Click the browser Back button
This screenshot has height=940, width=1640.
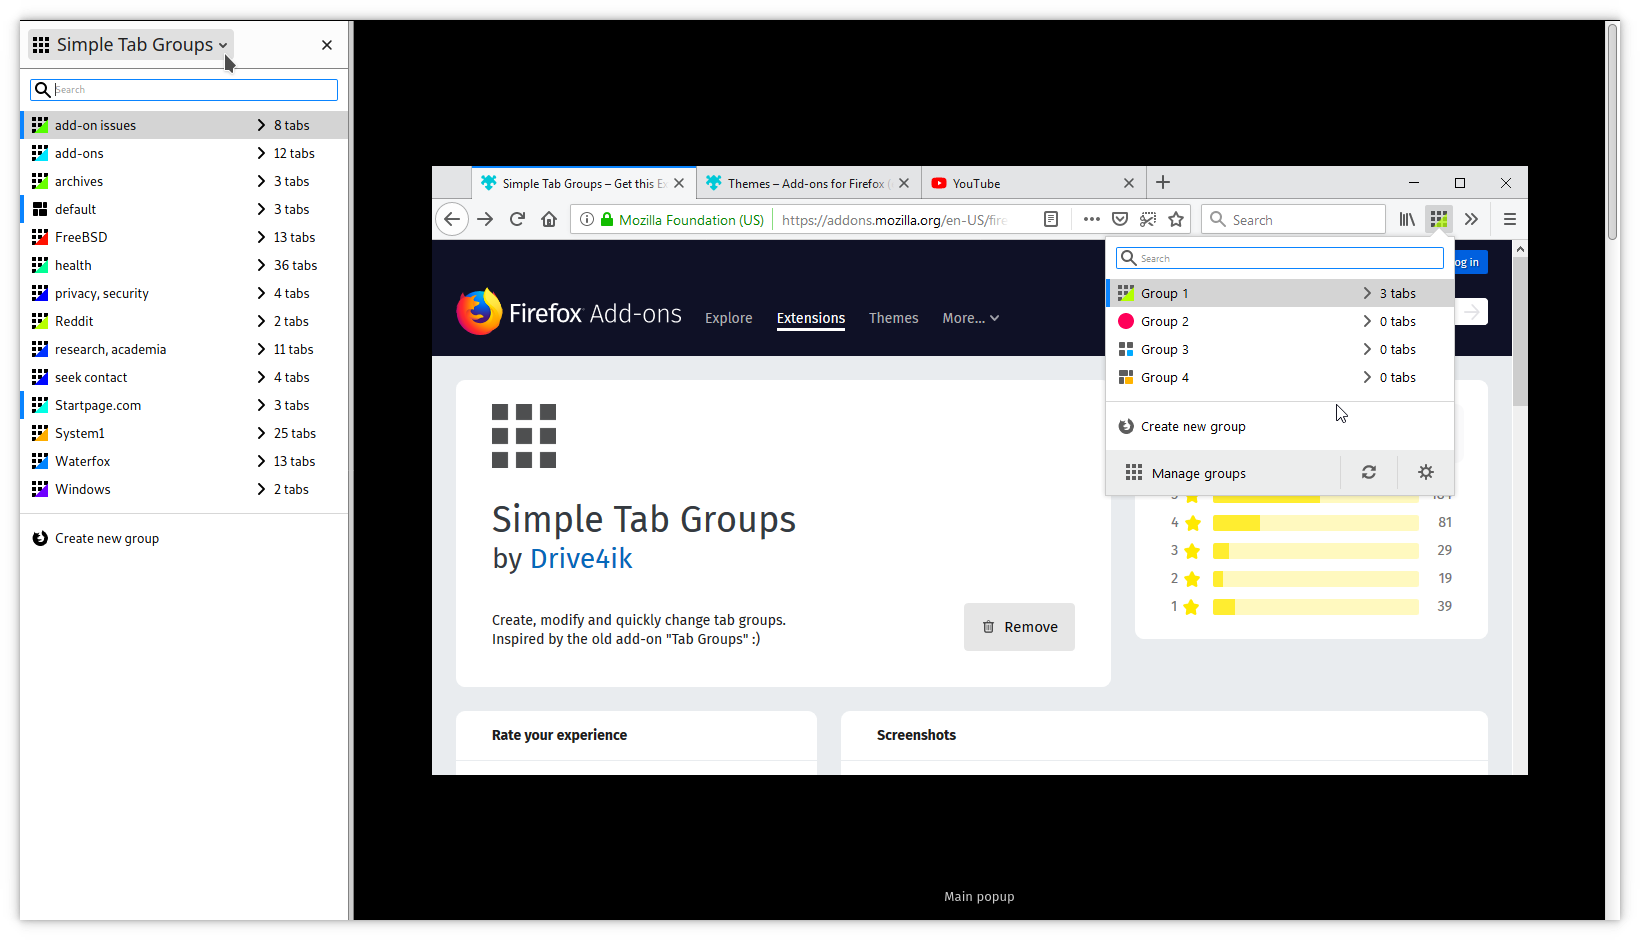click(452, 219)
